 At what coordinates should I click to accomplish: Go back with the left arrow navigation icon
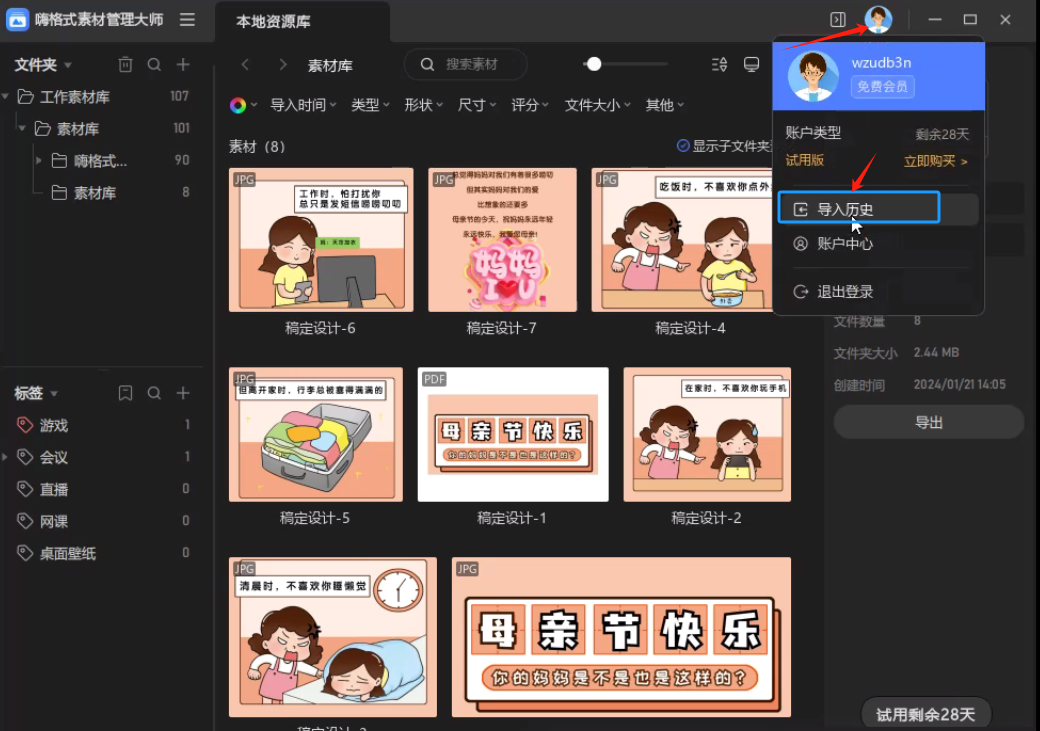(245, 64)
